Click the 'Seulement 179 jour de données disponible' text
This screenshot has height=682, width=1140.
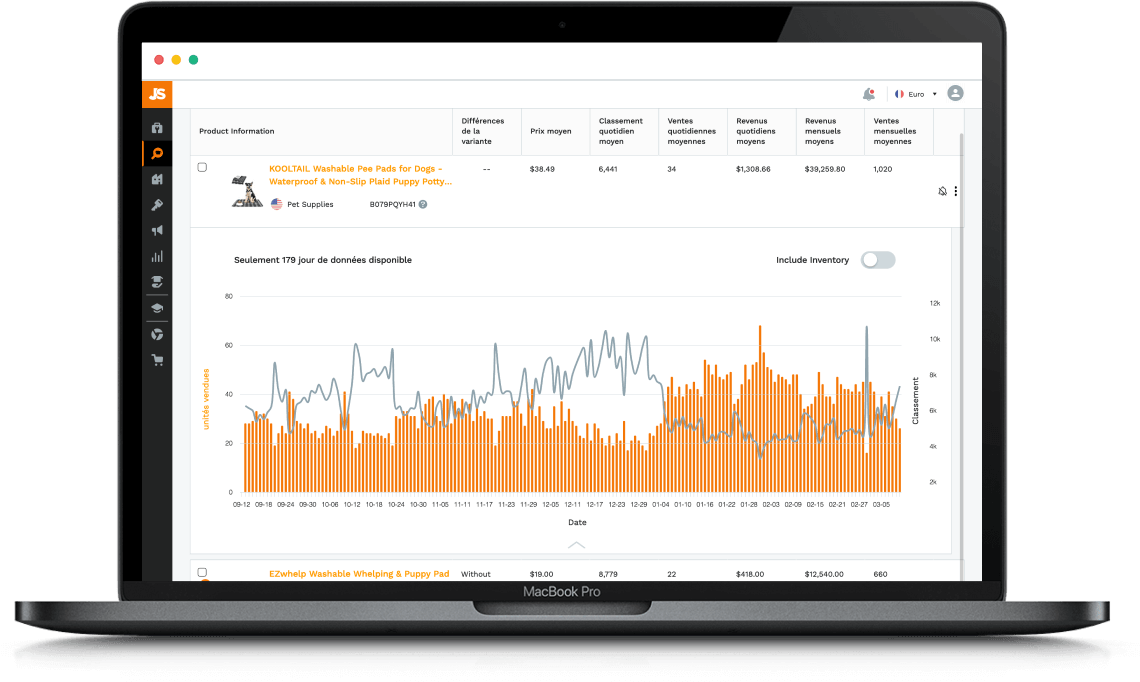(x=323, y=260)
